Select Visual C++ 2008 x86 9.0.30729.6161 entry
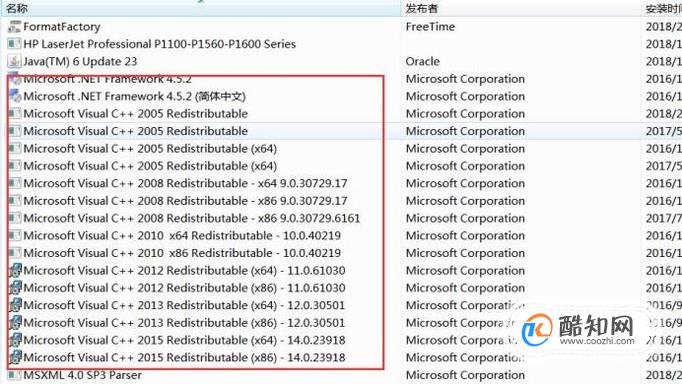 pyautogui.click(x=192, y=218)
